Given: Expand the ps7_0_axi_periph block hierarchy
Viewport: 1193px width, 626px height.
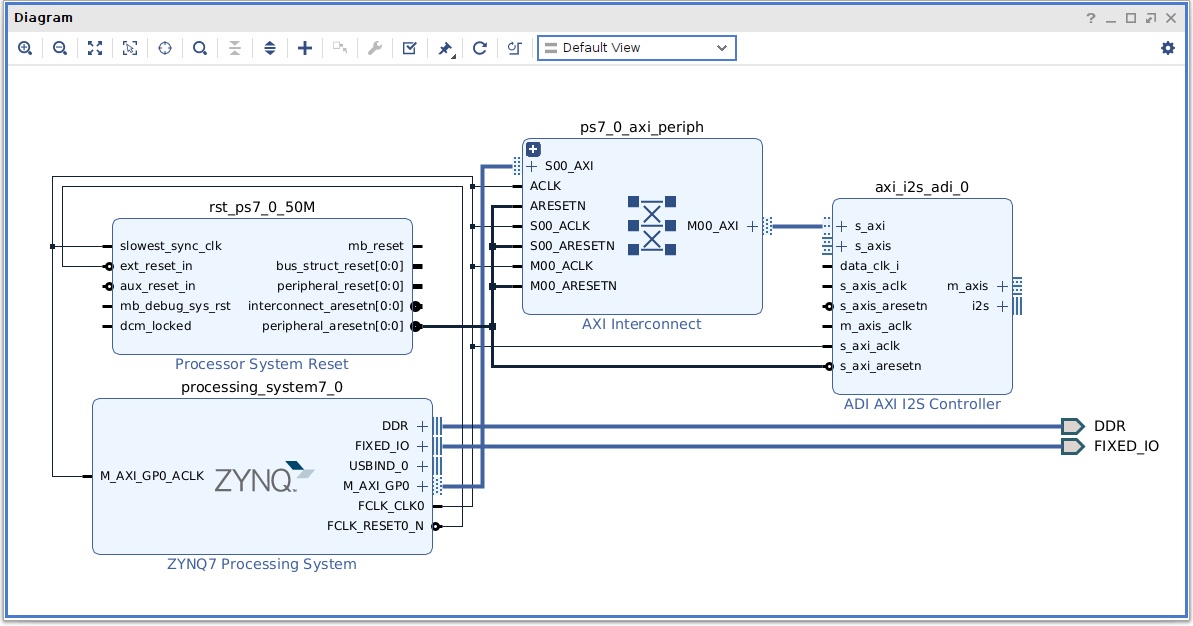Looking at the screenshot, I should [x=533, y=149].
